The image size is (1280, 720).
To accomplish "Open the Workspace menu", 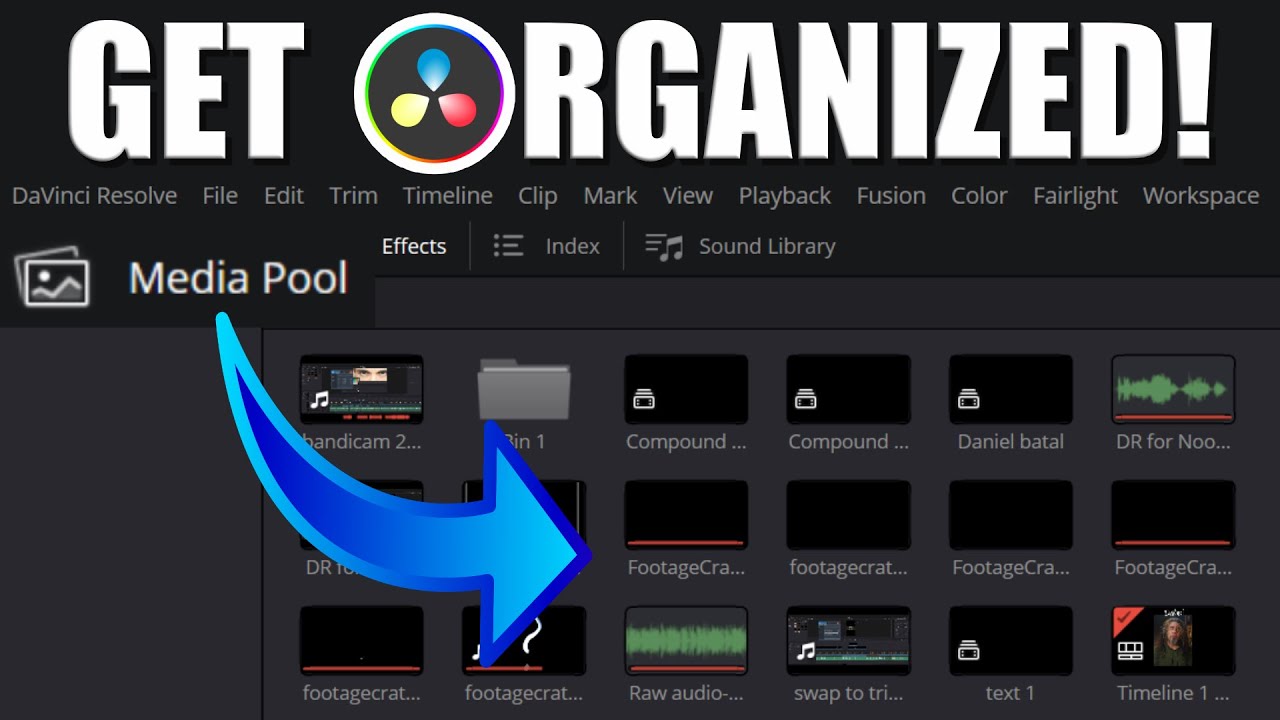I will coord(1201,195).
